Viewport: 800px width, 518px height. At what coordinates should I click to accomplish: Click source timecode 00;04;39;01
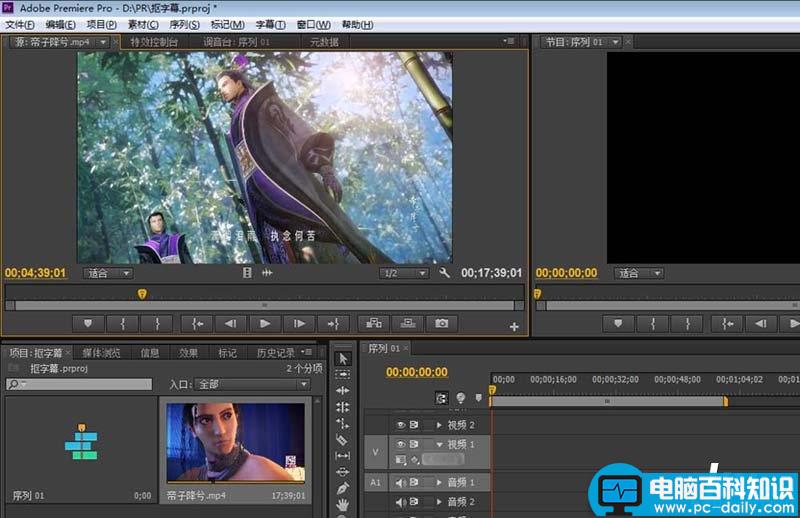35,273
